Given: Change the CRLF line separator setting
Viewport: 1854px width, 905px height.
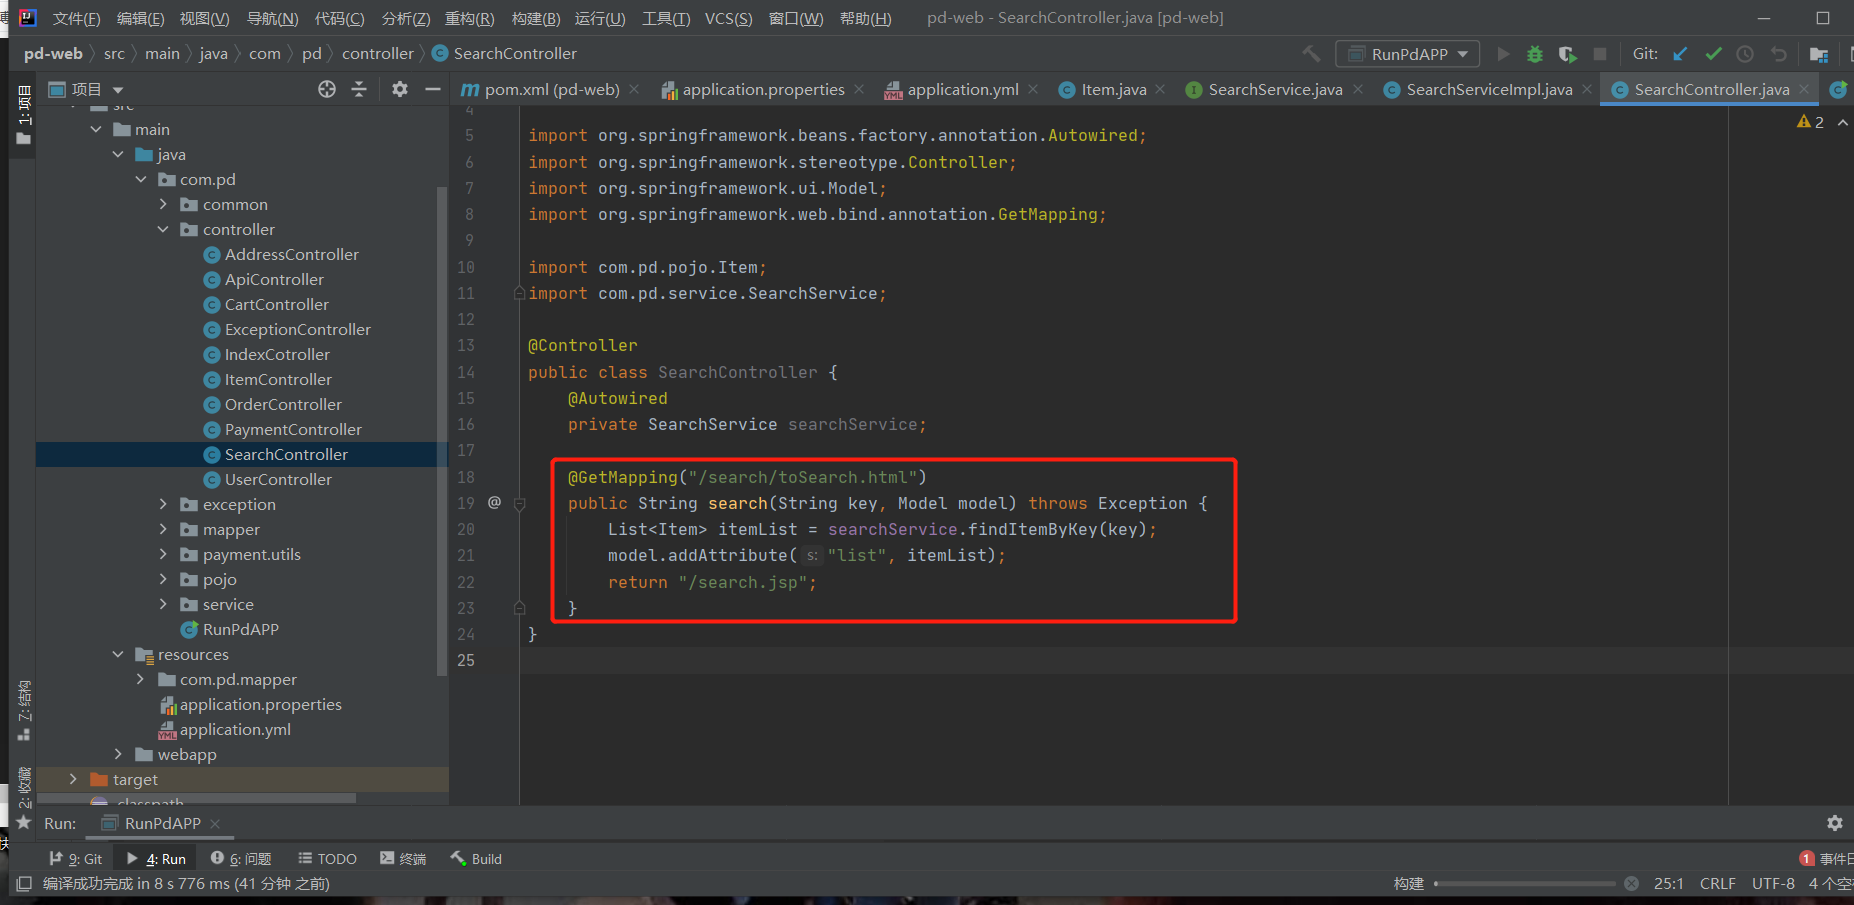Looking at the screenshot, I should click(x=1717, y=883).
